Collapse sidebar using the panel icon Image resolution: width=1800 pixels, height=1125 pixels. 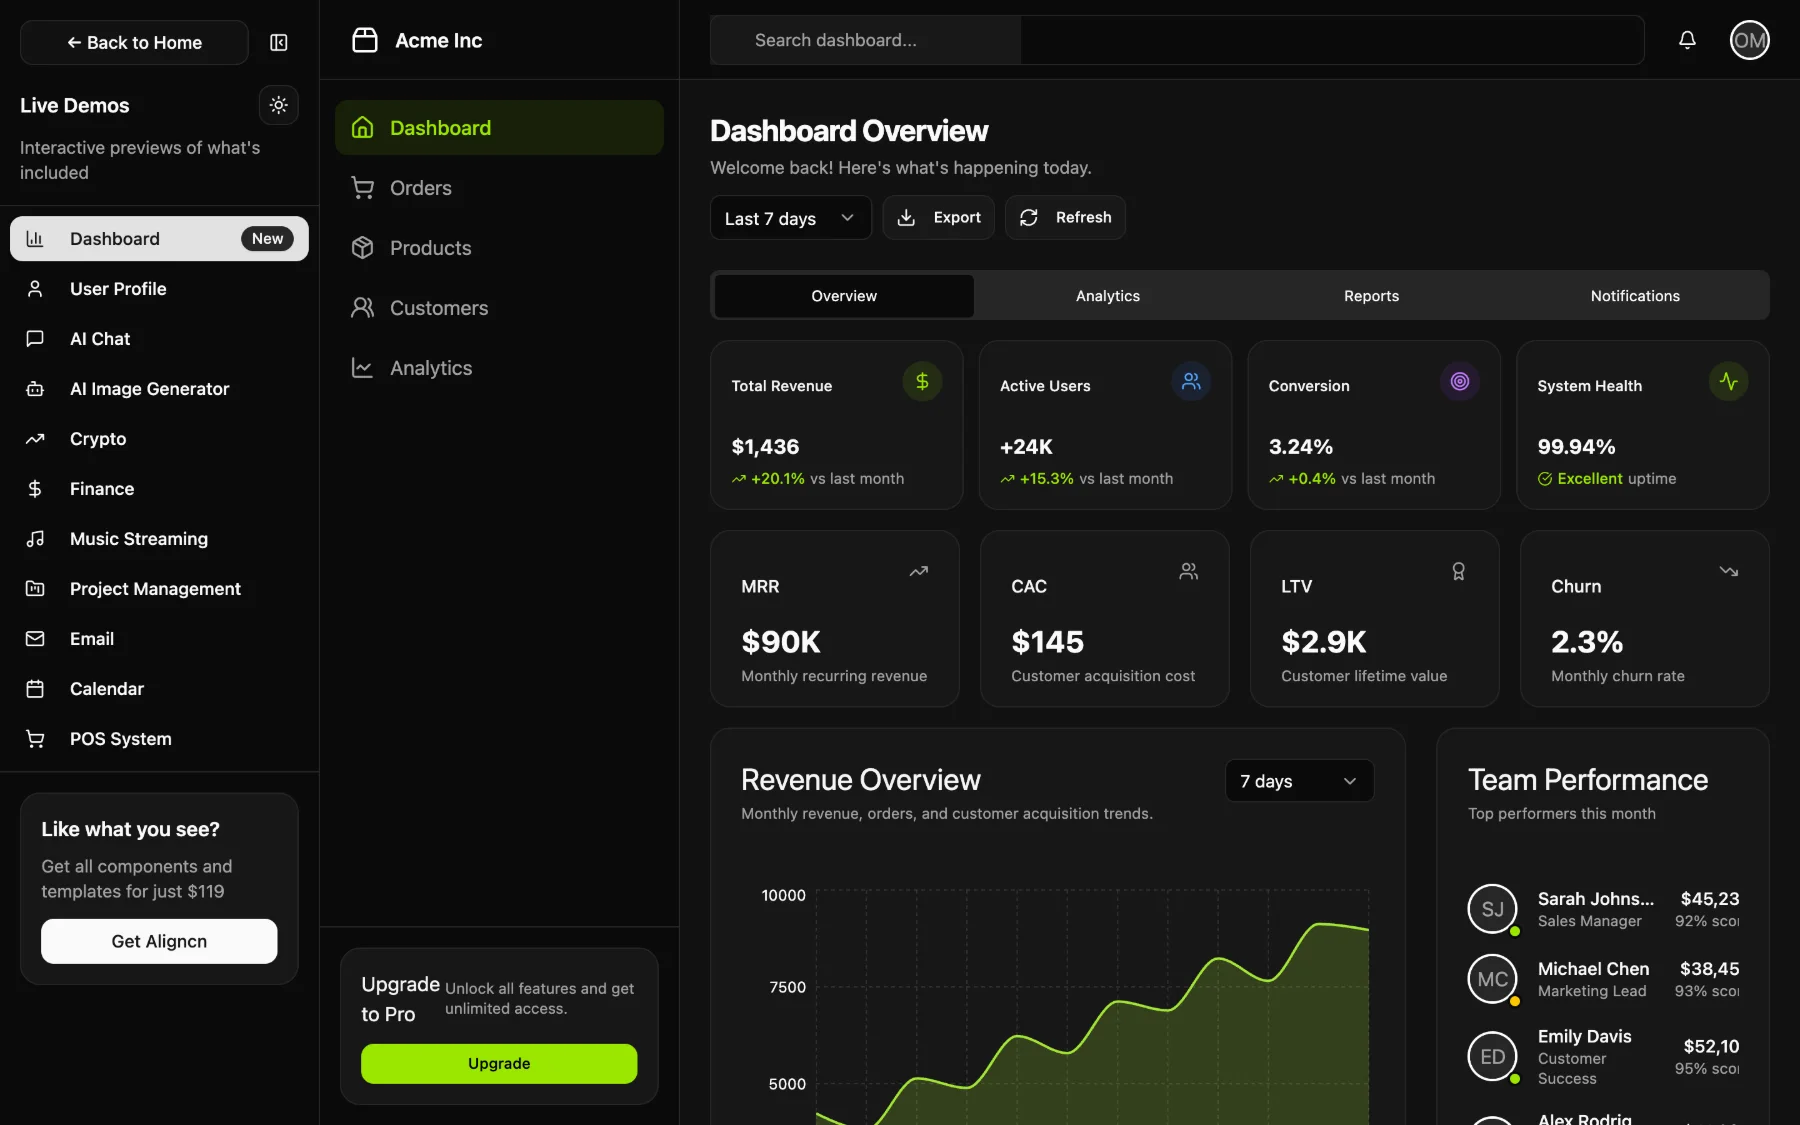(x=279, y=42)
